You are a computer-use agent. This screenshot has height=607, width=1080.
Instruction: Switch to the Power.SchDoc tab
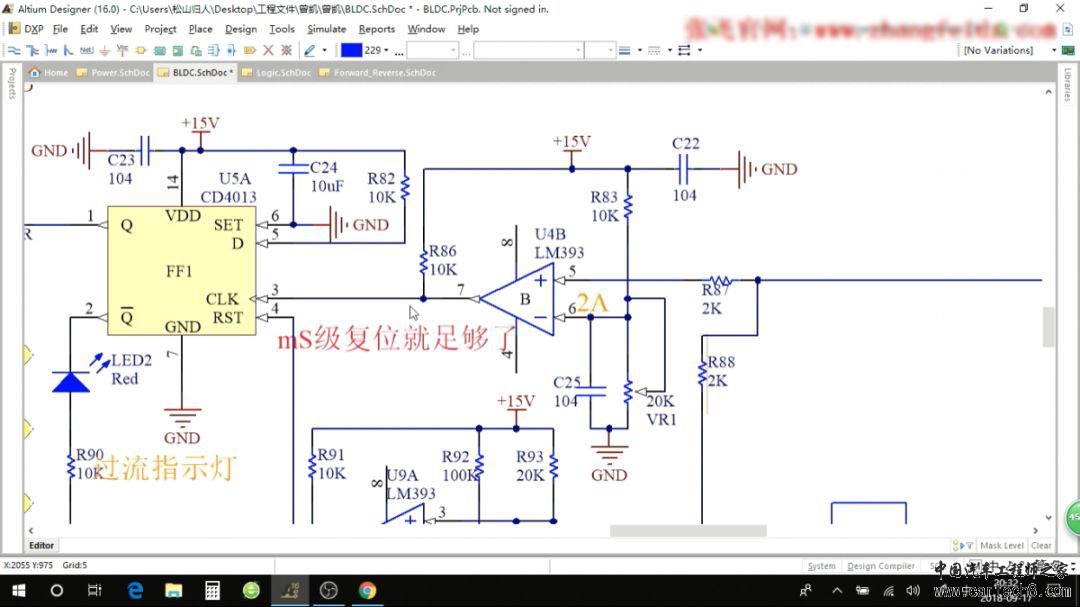click(x=114, y=72)
